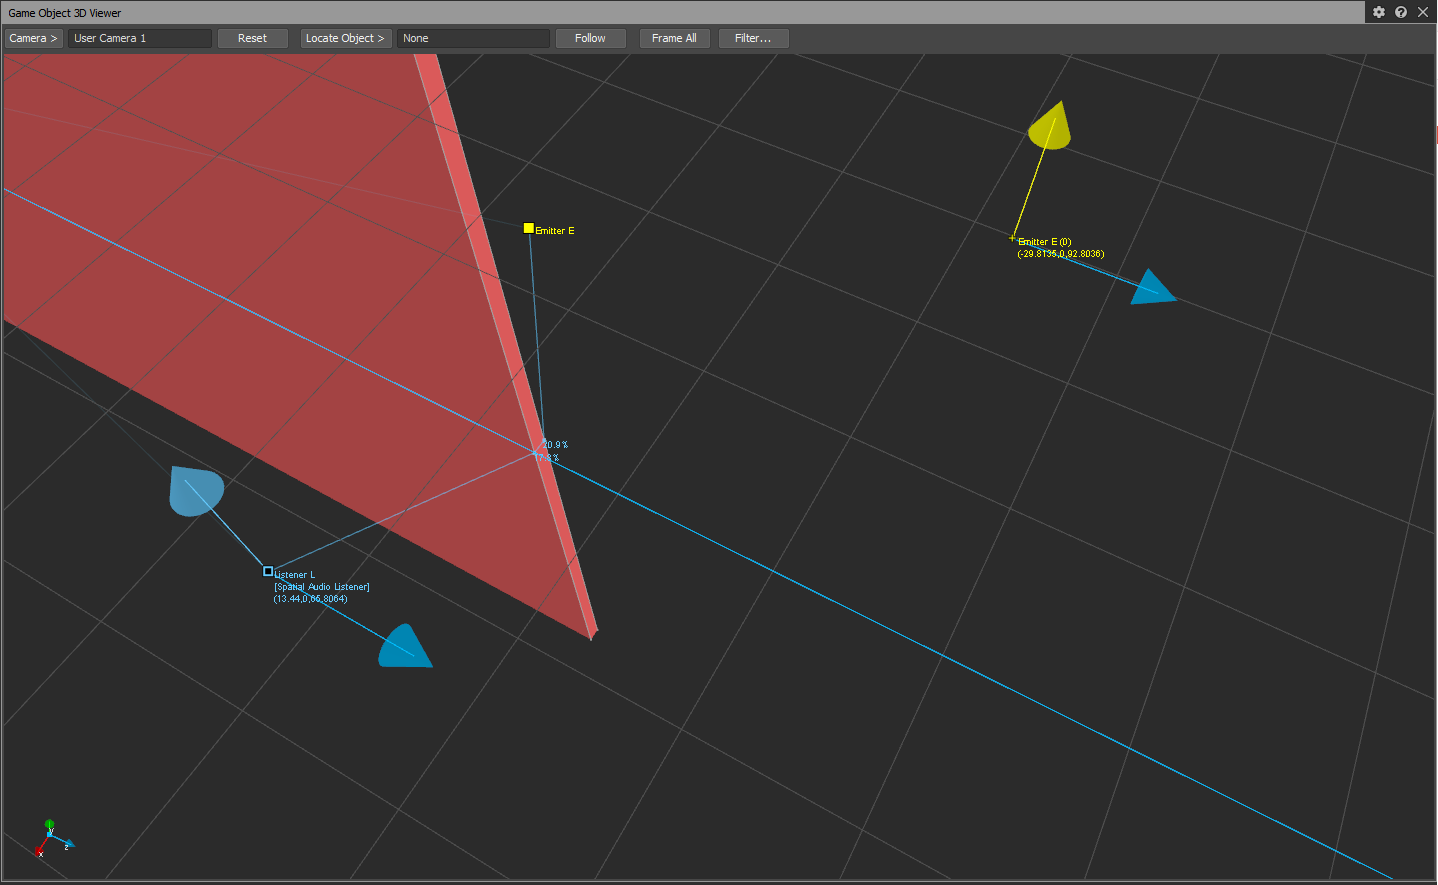This screenshot has width=1438, height=885.
Task: Click the yellow emitter orientation cone
Action: click(1050, 127)
